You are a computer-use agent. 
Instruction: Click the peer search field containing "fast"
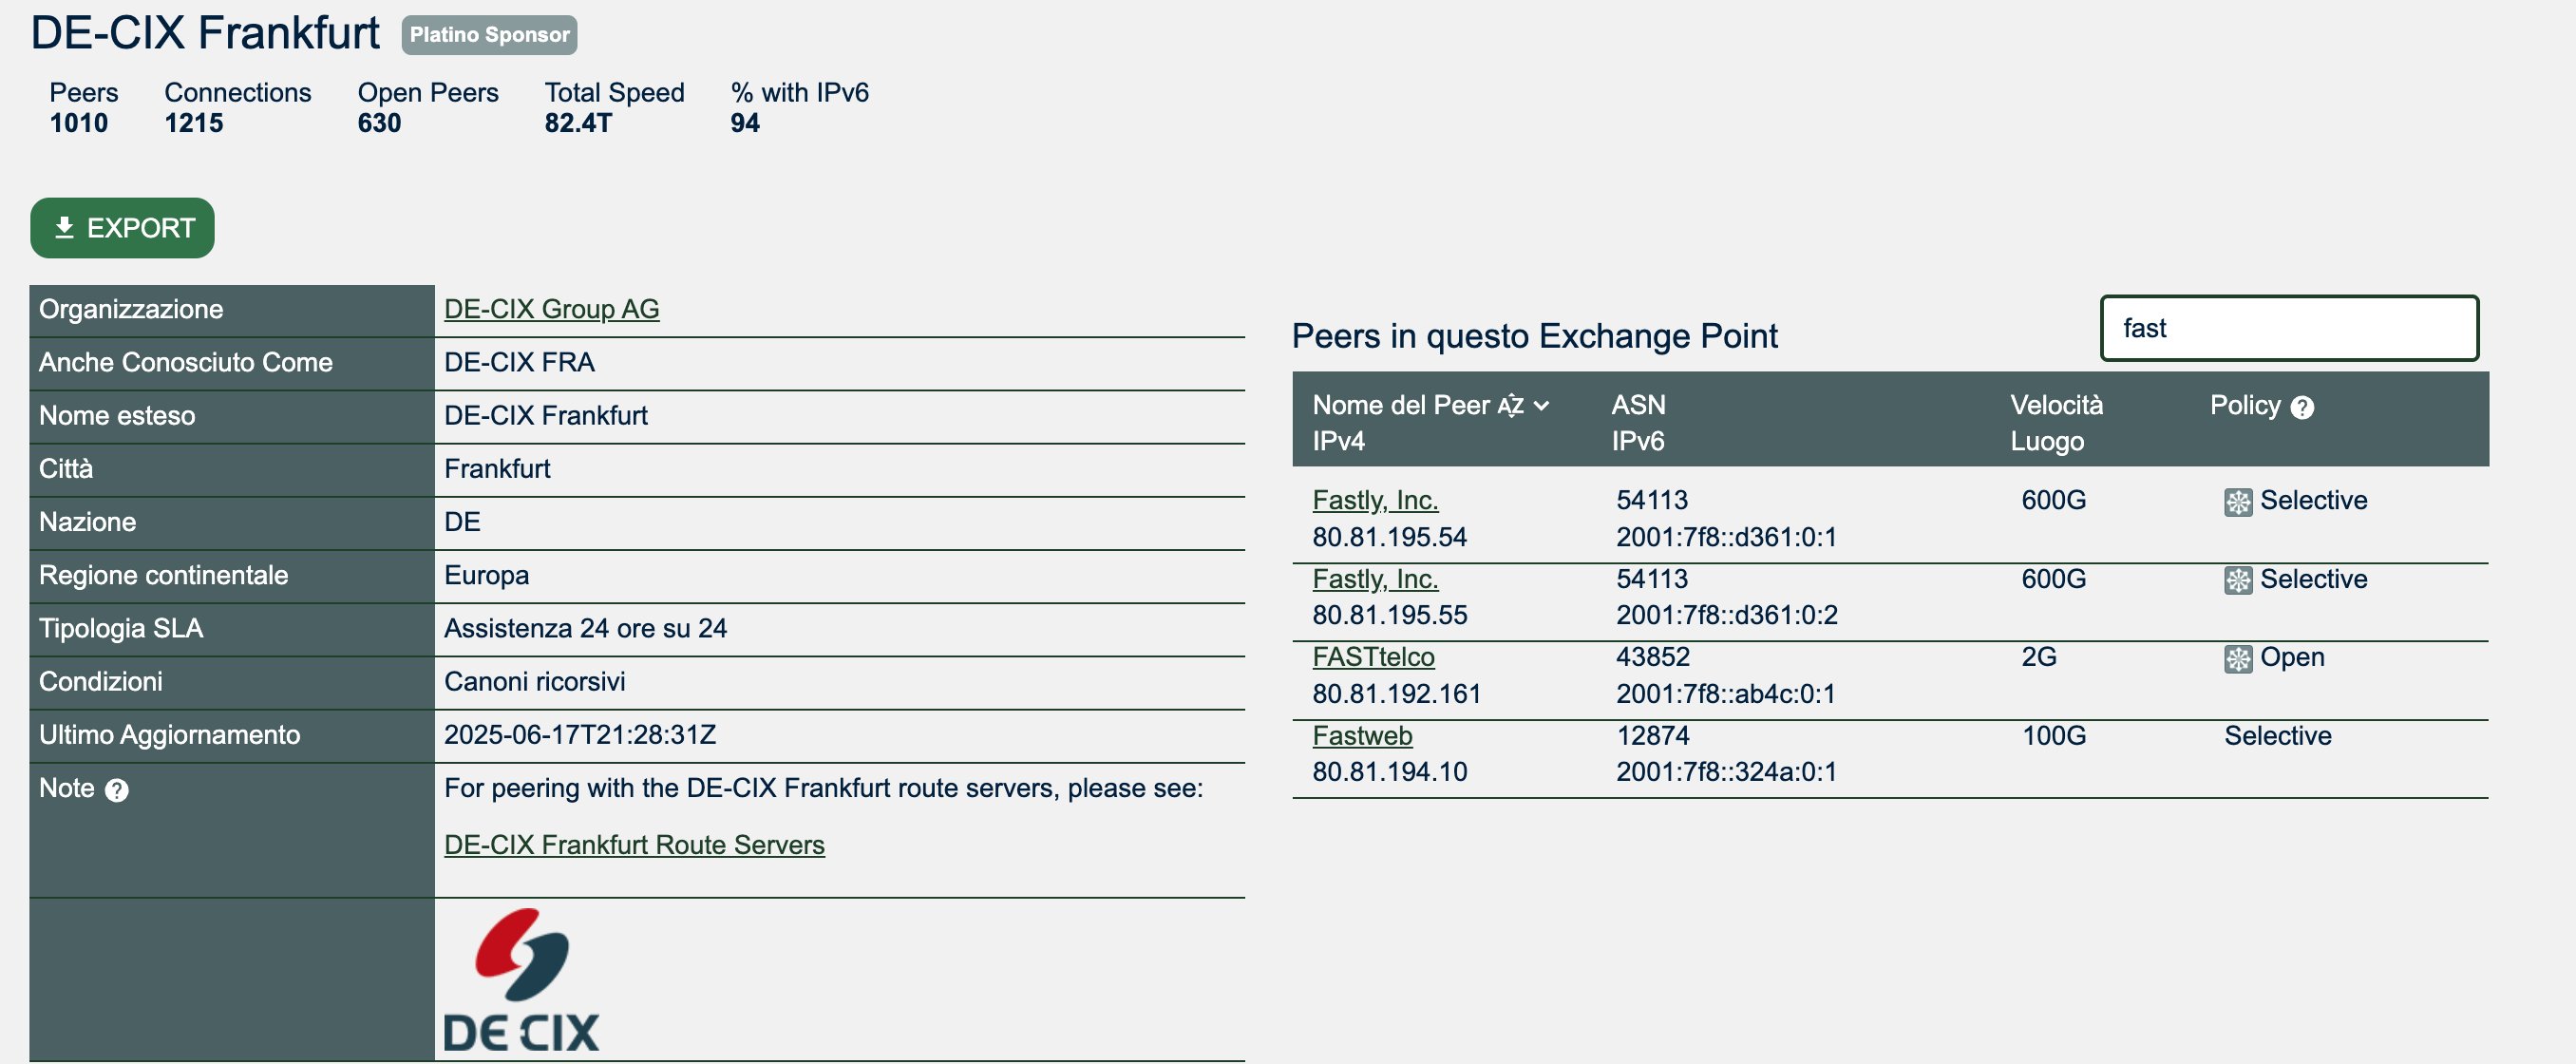[2288, 328]
